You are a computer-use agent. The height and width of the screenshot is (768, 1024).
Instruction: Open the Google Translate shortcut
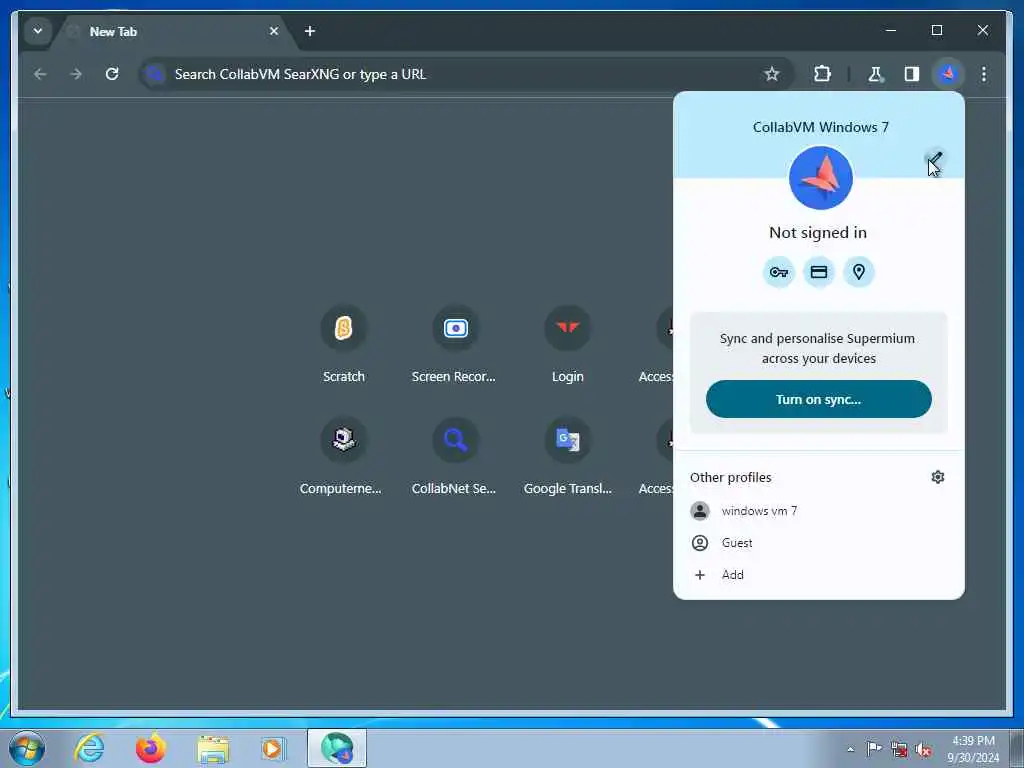point(567,456)
